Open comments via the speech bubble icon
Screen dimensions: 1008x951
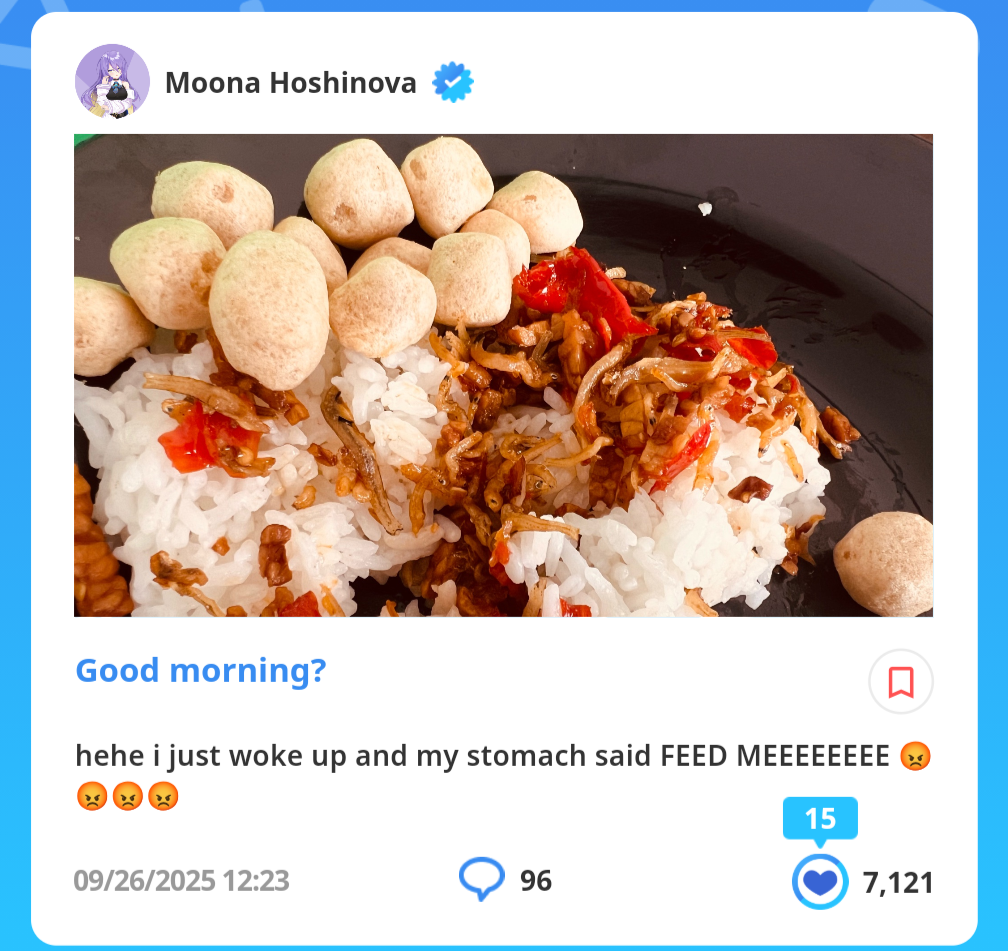[x=482, y=879]
